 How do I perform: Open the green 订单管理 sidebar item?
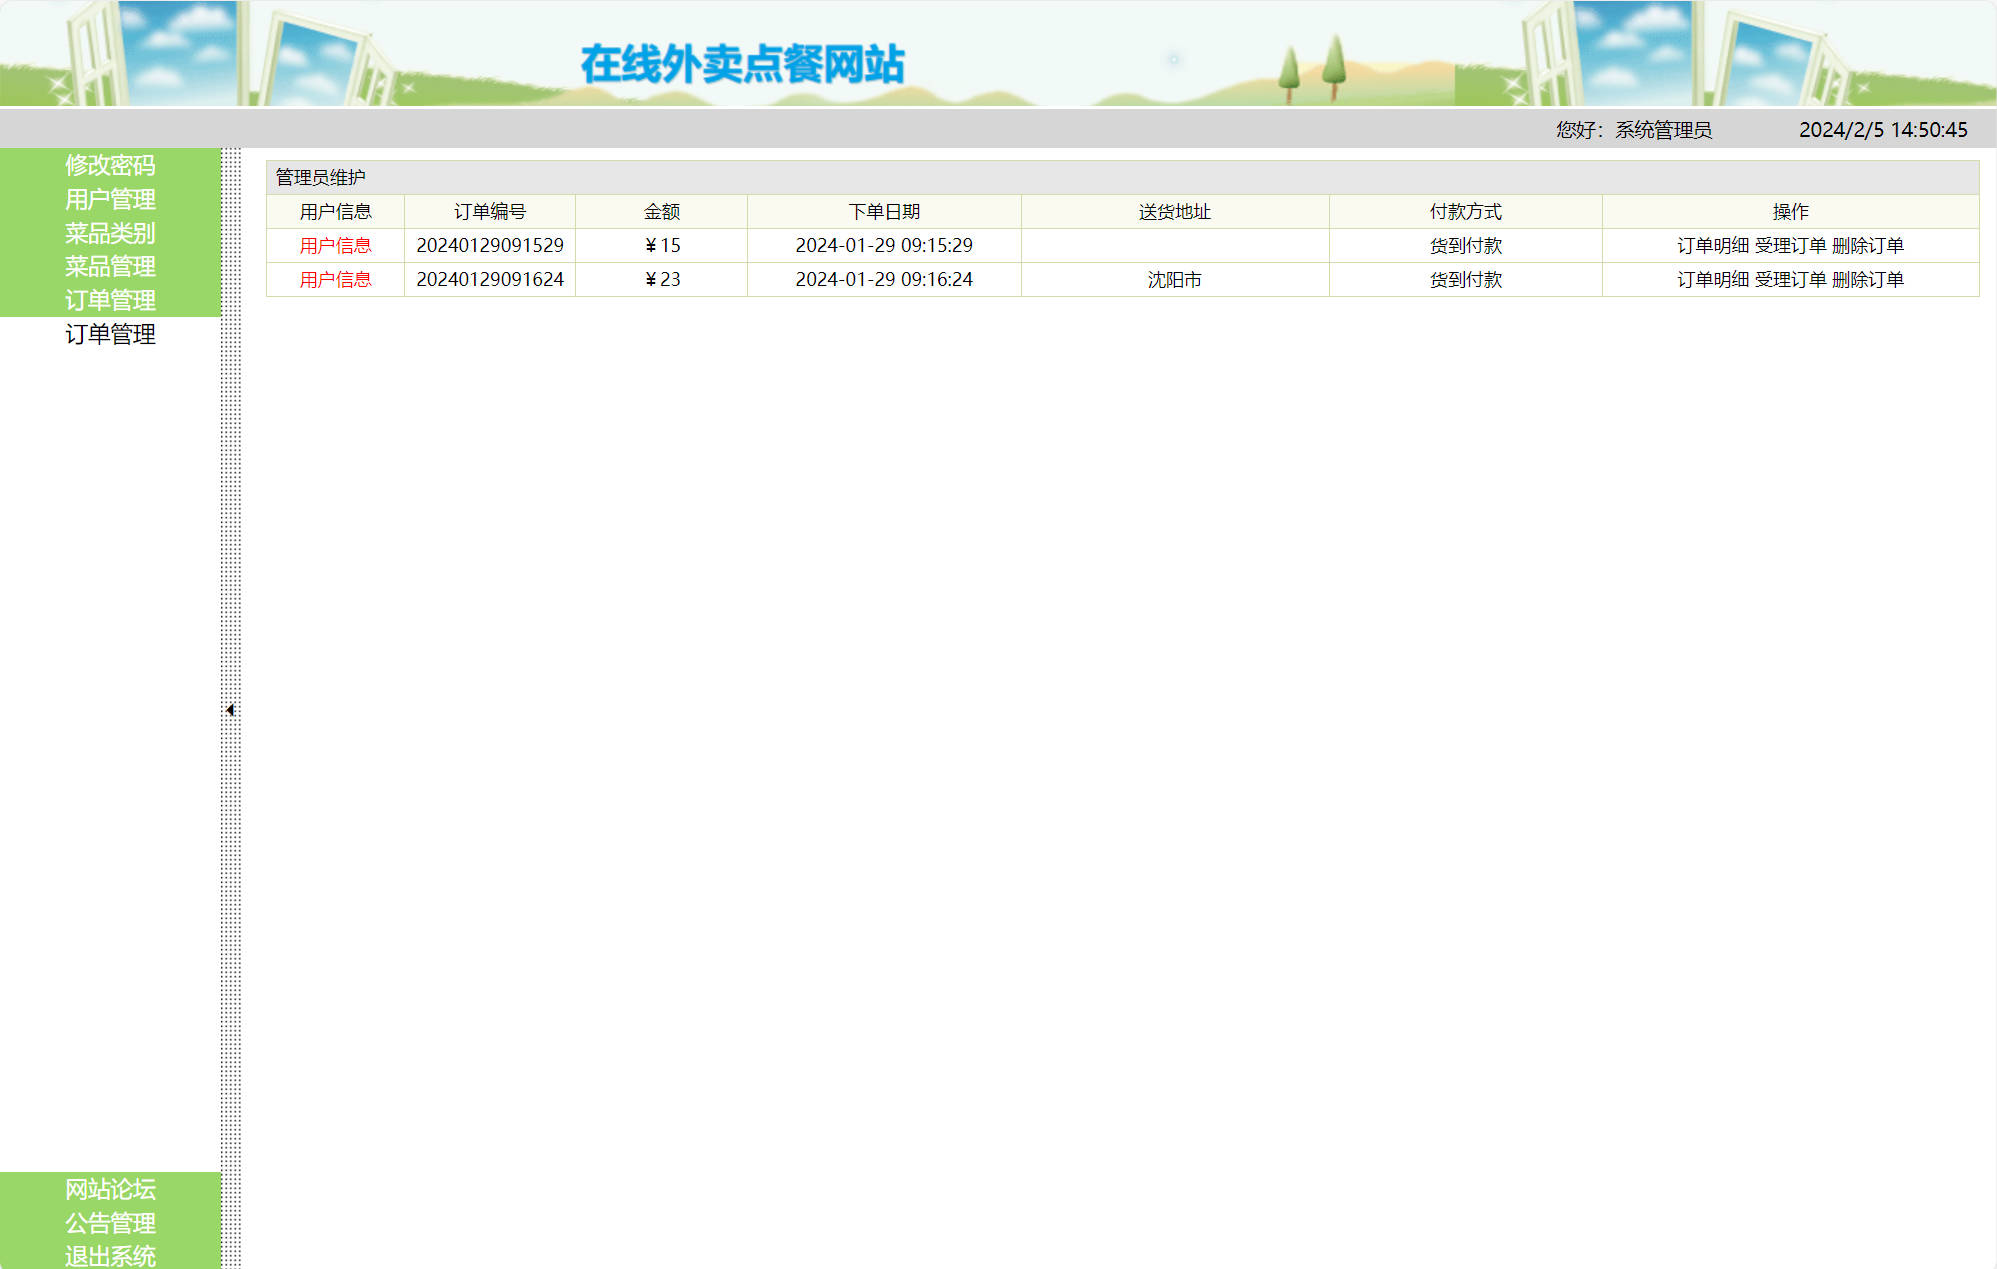(x=110, y=300)
